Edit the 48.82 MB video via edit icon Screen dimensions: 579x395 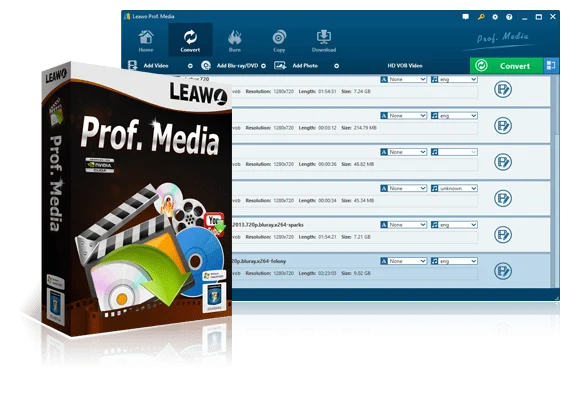503,162
